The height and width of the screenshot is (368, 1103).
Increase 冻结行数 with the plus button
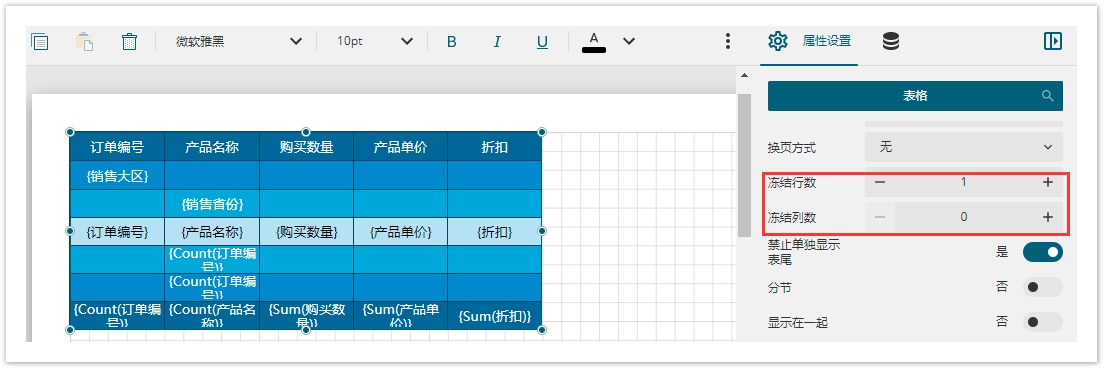(x=1047, y=182)
